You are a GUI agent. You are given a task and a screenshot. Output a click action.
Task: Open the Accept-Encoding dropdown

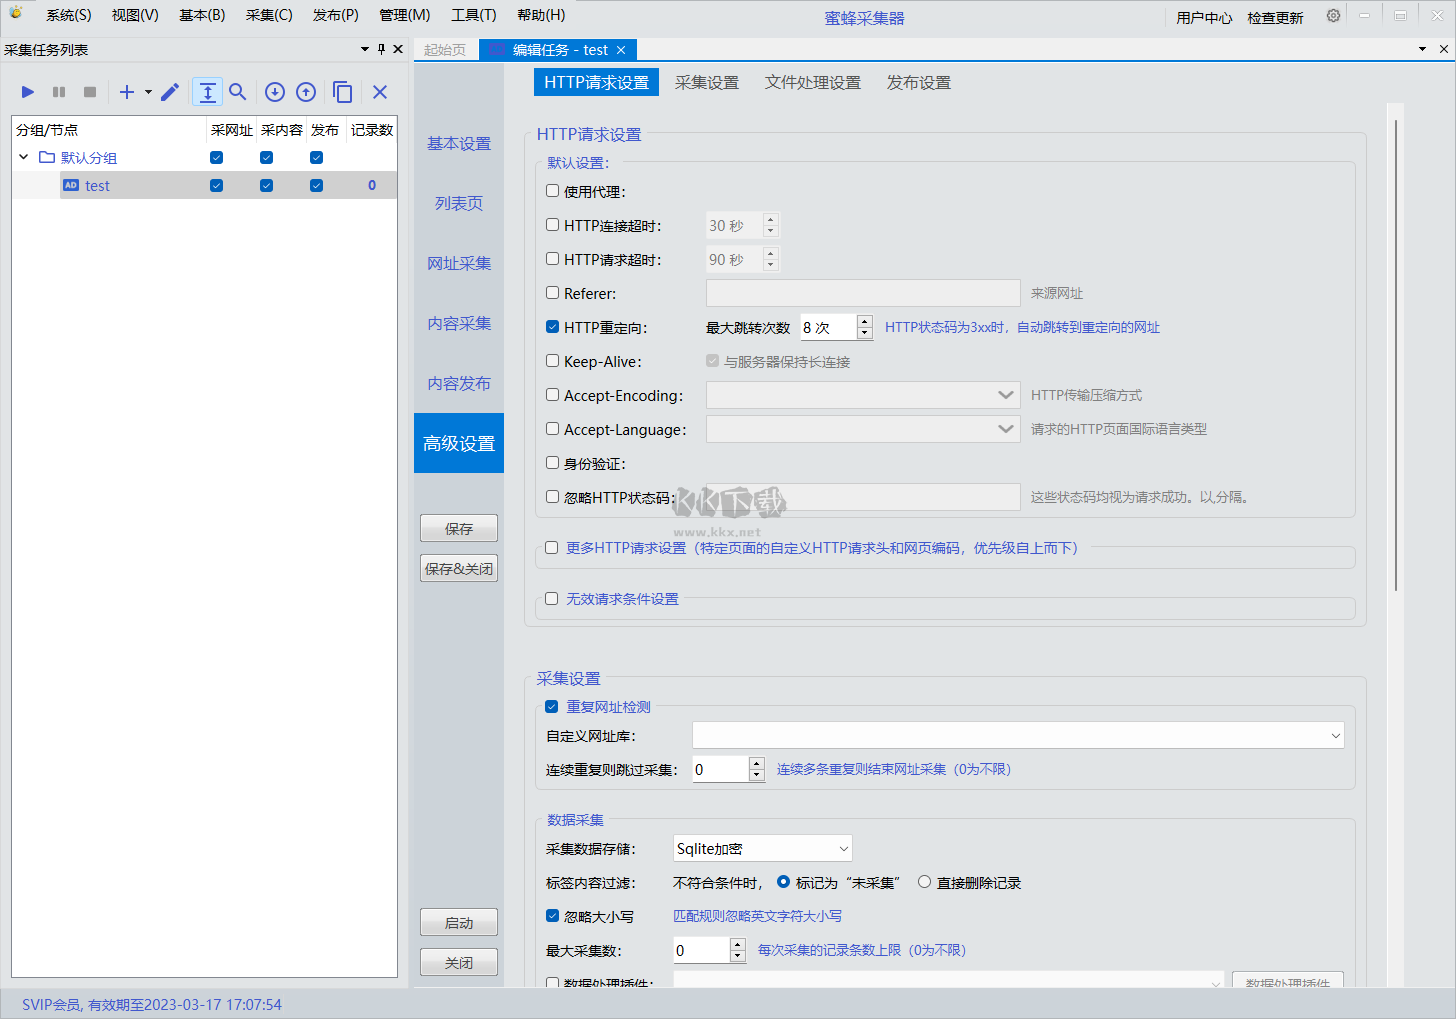click(1006, 395)
